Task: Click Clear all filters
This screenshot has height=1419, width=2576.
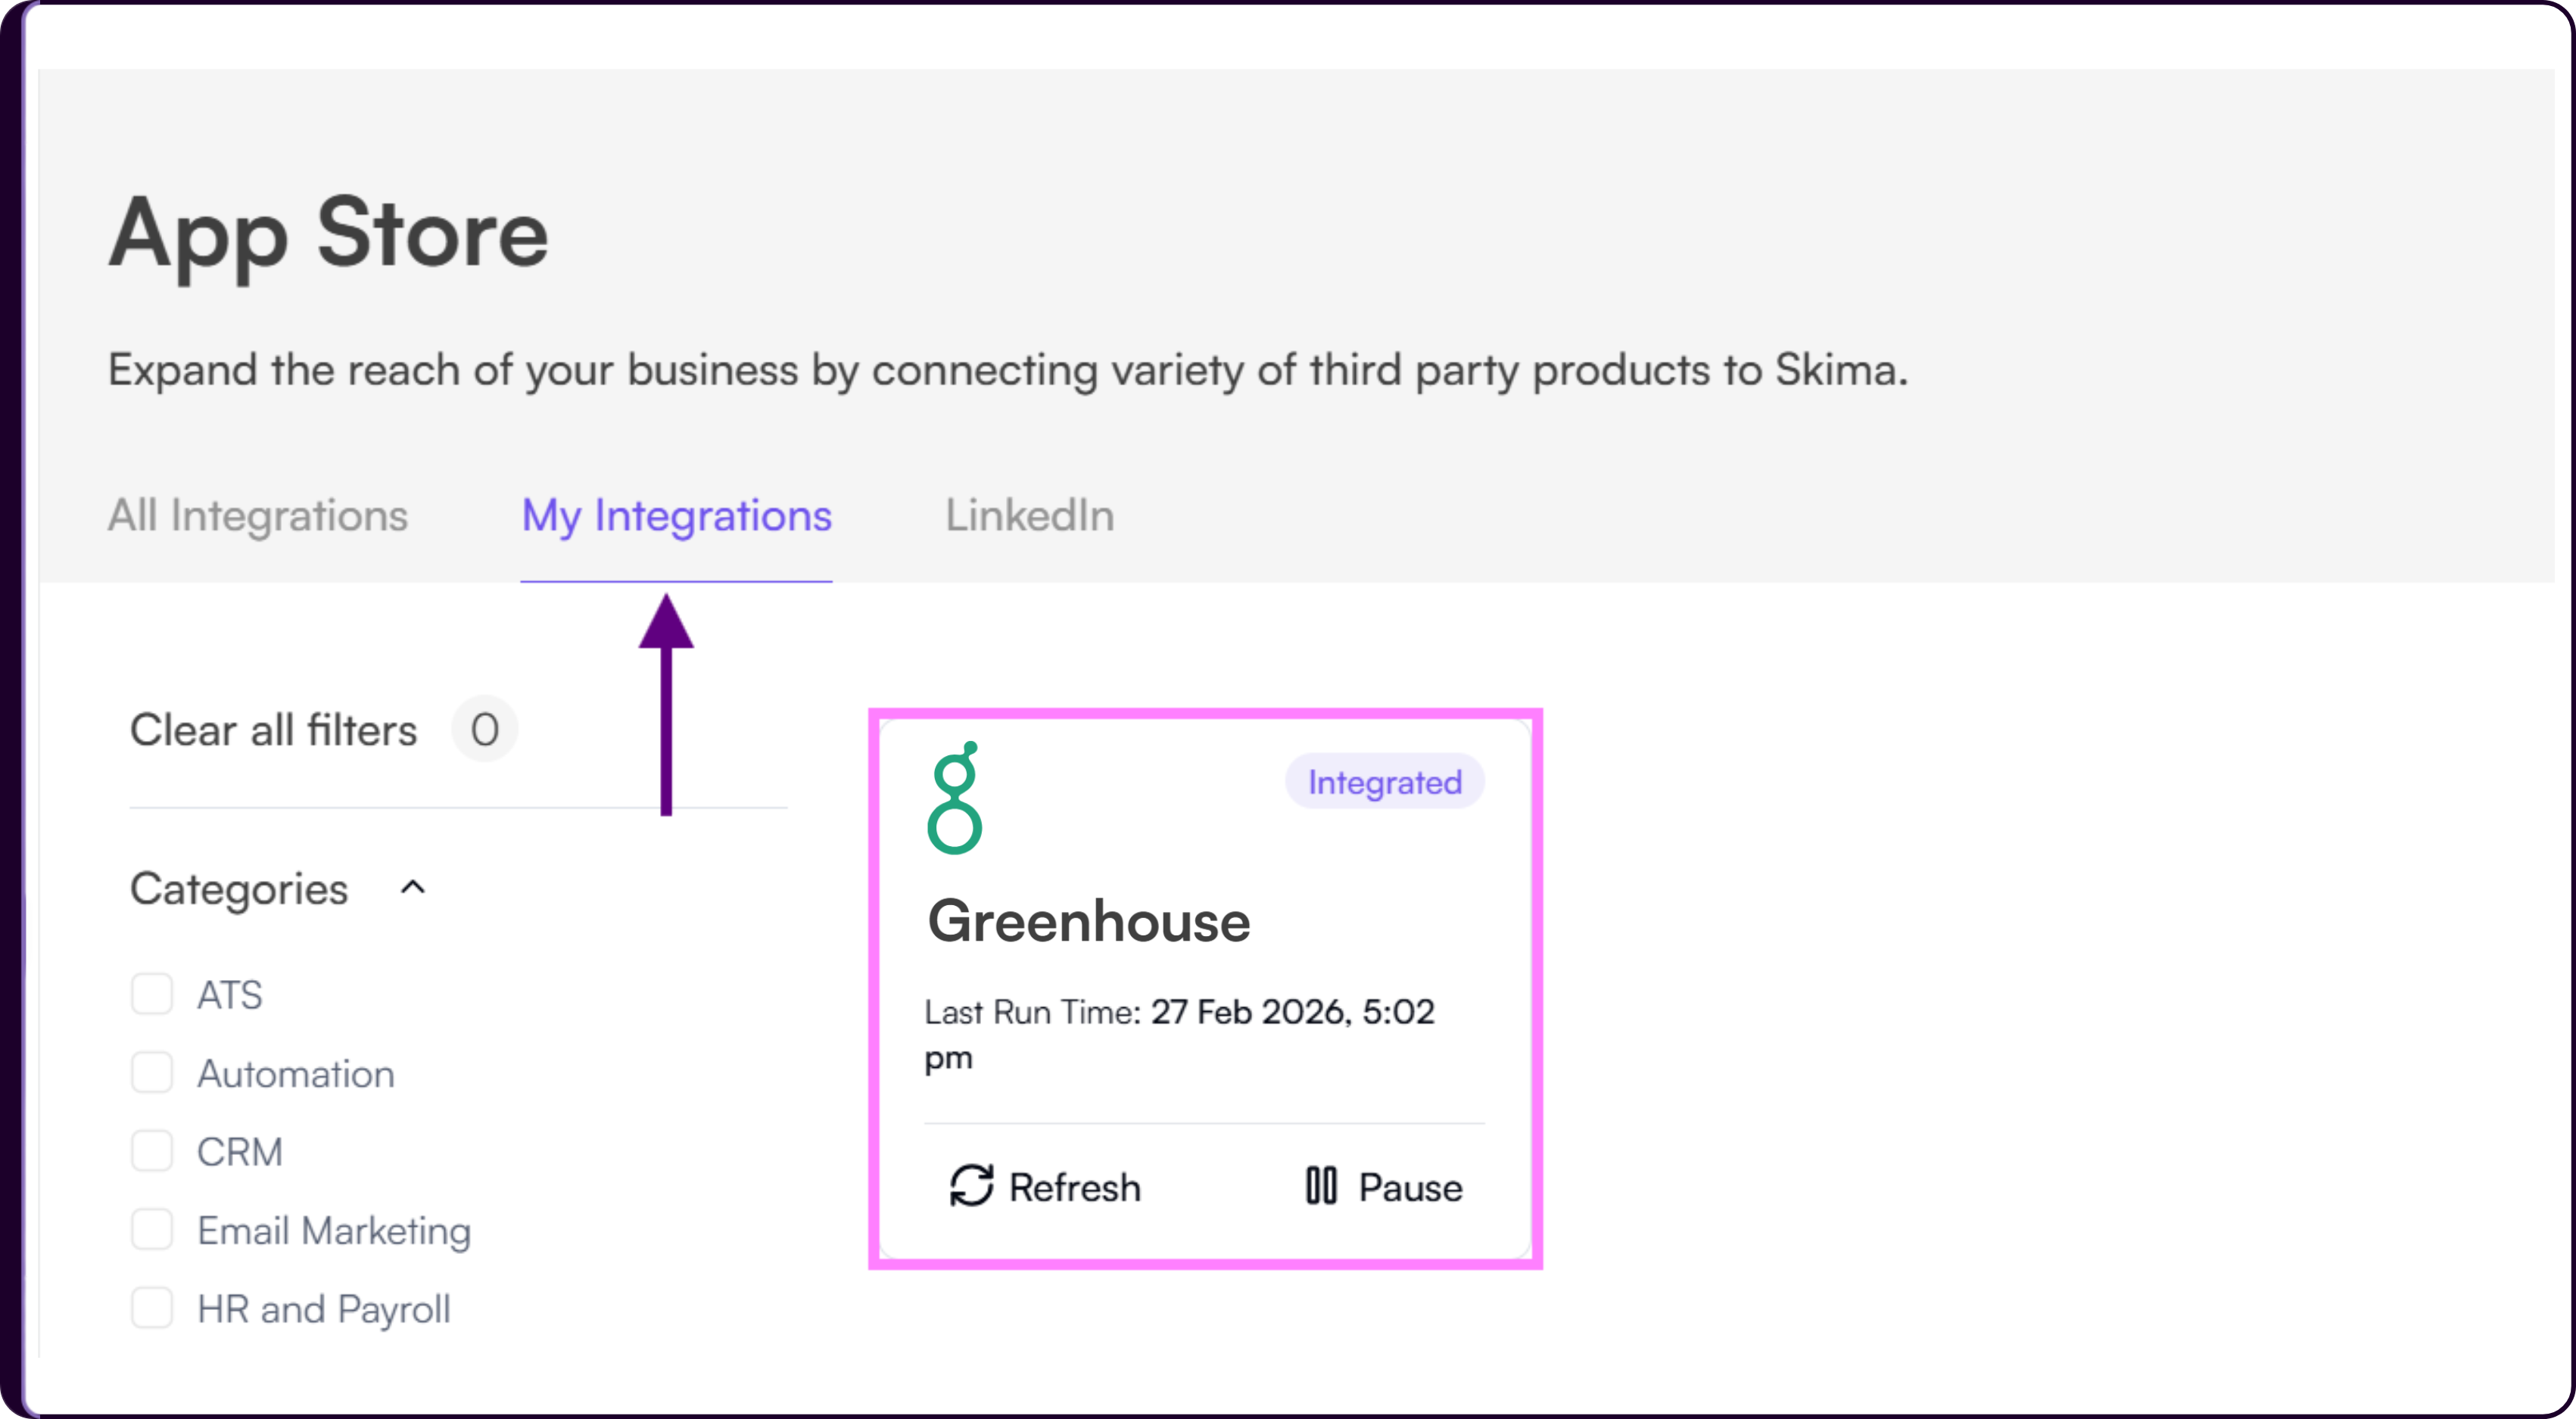Action: click(x=273, y=730)
